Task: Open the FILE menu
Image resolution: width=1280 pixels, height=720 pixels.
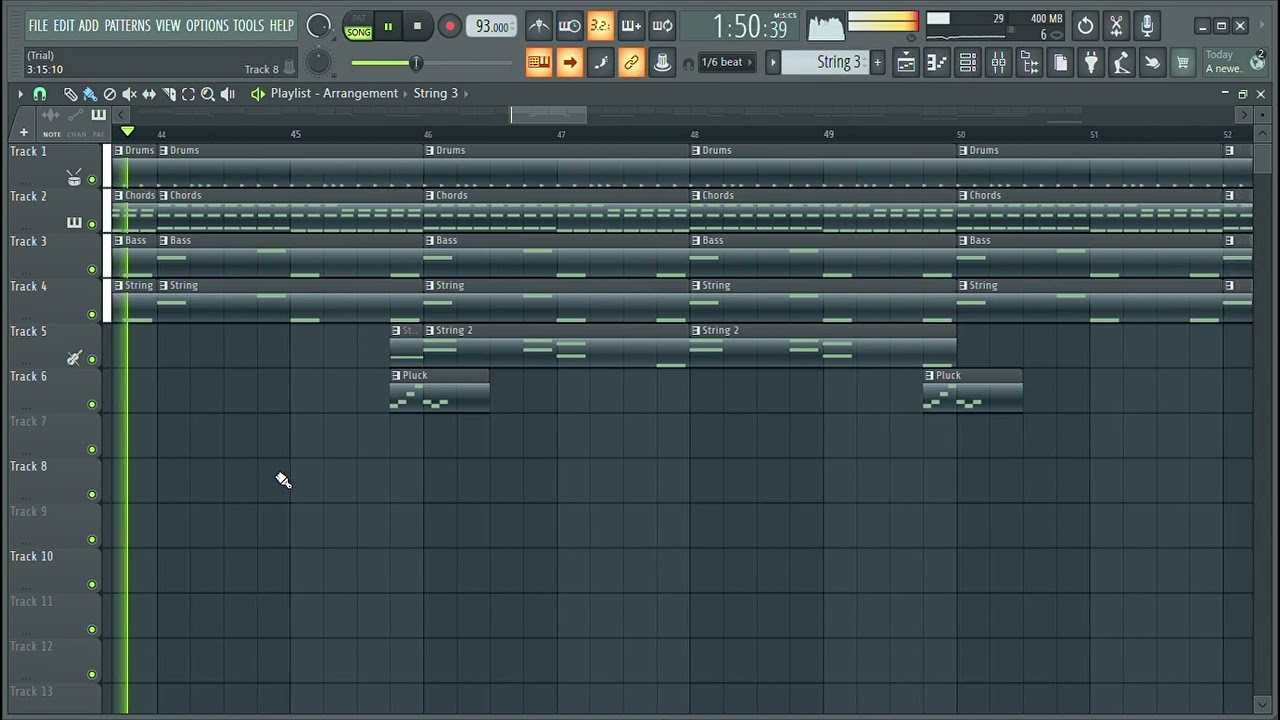Action: 38,25
